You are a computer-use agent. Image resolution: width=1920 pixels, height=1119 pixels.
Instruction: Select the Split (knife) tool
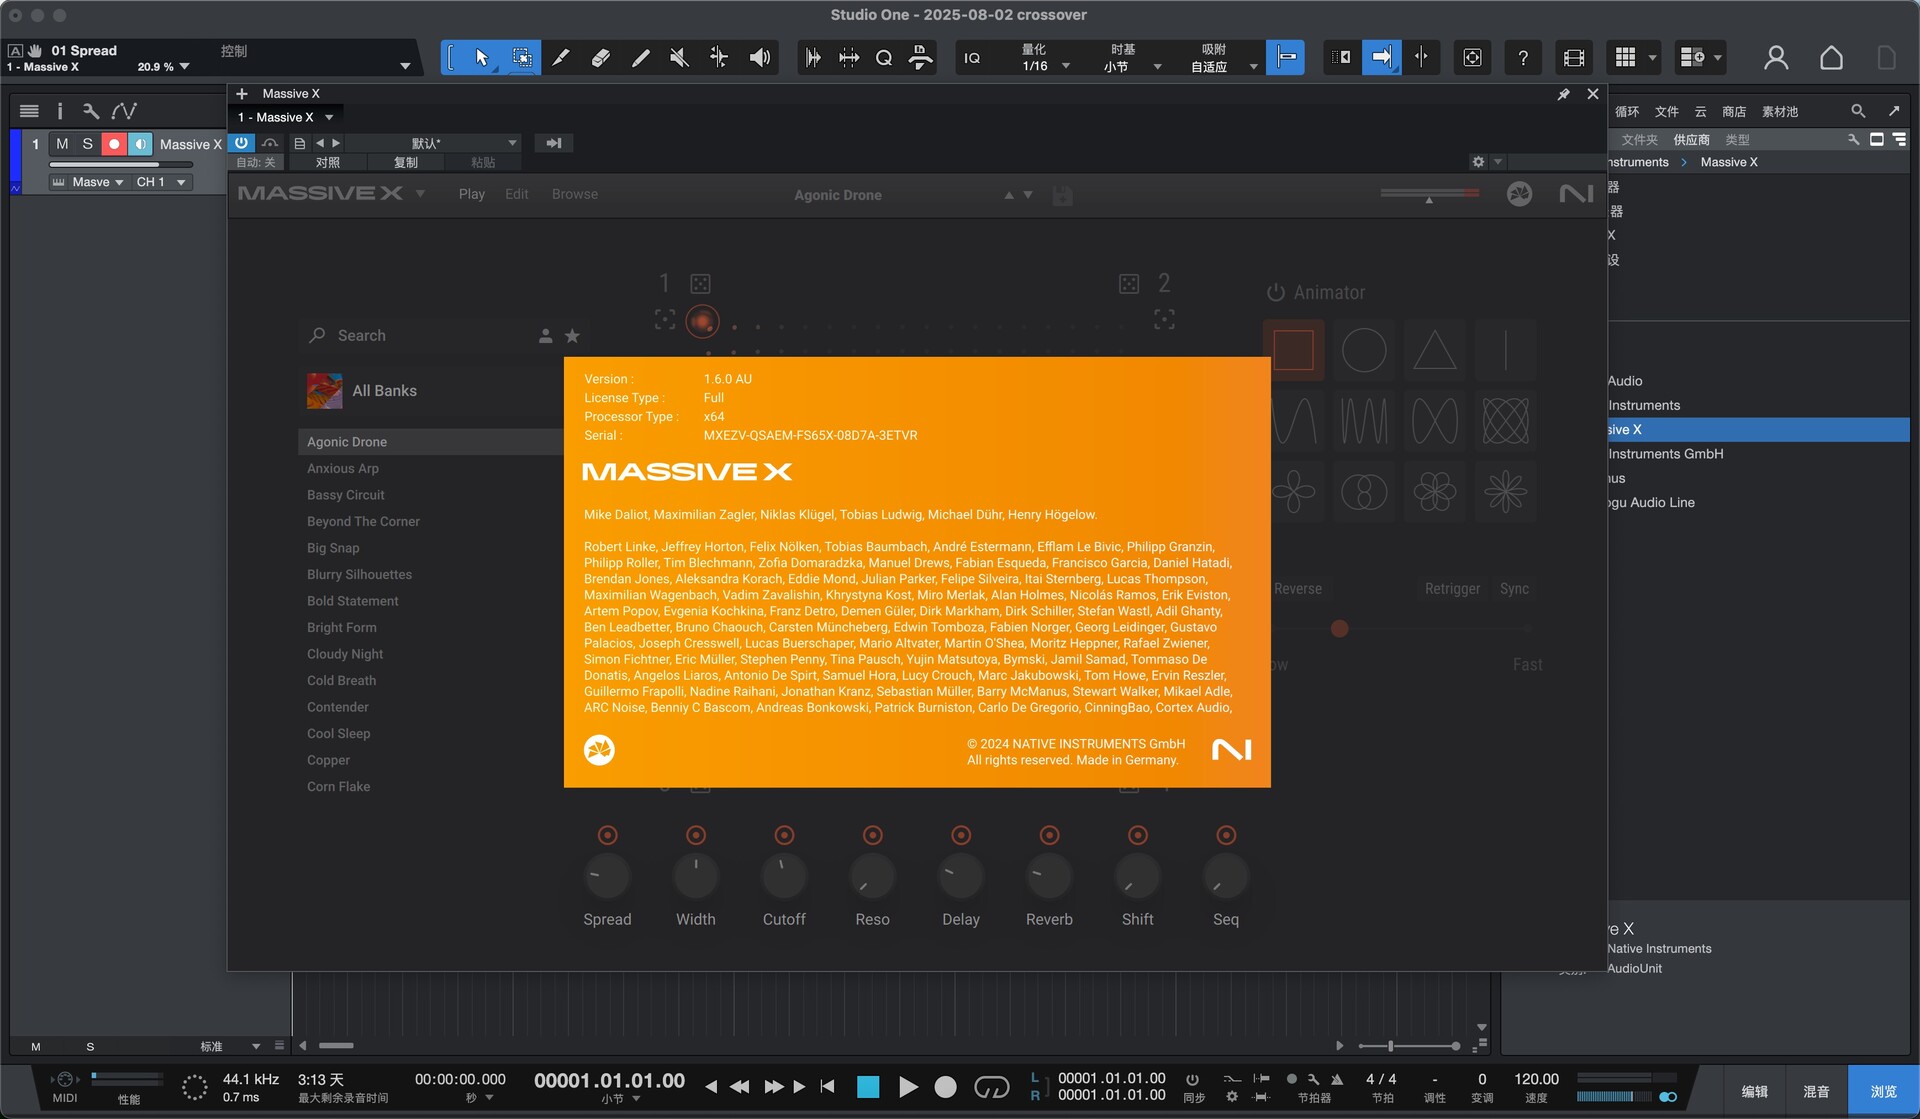tap(561, 57)
